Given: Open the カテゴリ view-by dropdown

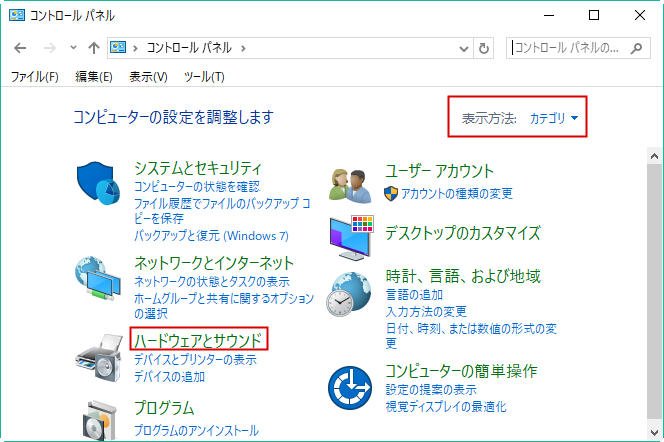Looking at the screenshot, I should tap(554, 118).
